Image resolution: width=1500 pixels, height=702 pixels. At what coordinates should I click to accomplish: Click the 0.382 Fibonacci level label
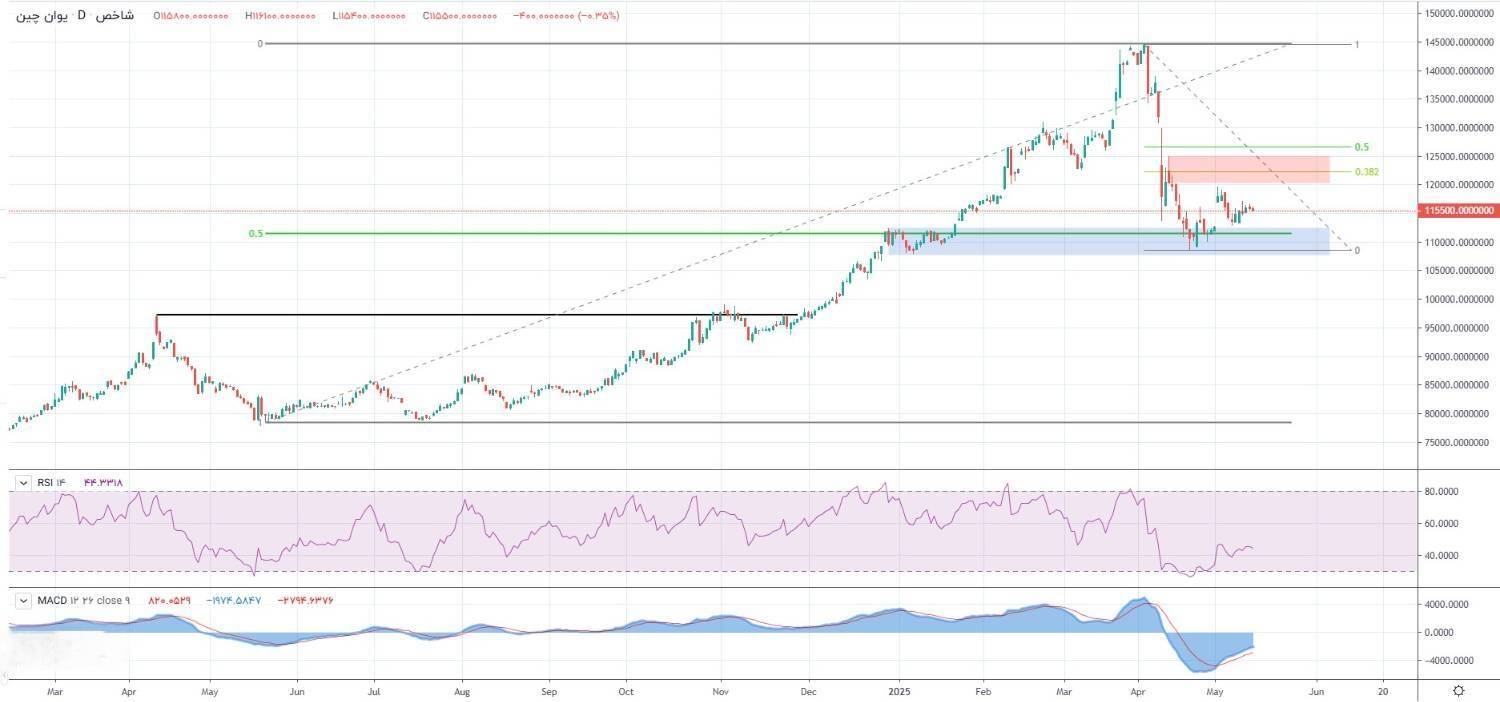[1366, 172]
